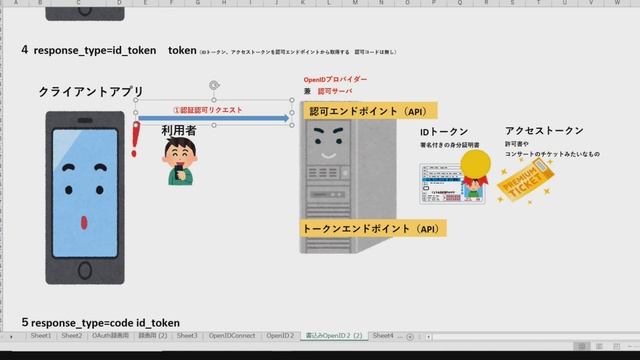Screen dimensions: 640x360
Task: Click the 署名付きの身分証明書 caption
Action: [450, 145]
